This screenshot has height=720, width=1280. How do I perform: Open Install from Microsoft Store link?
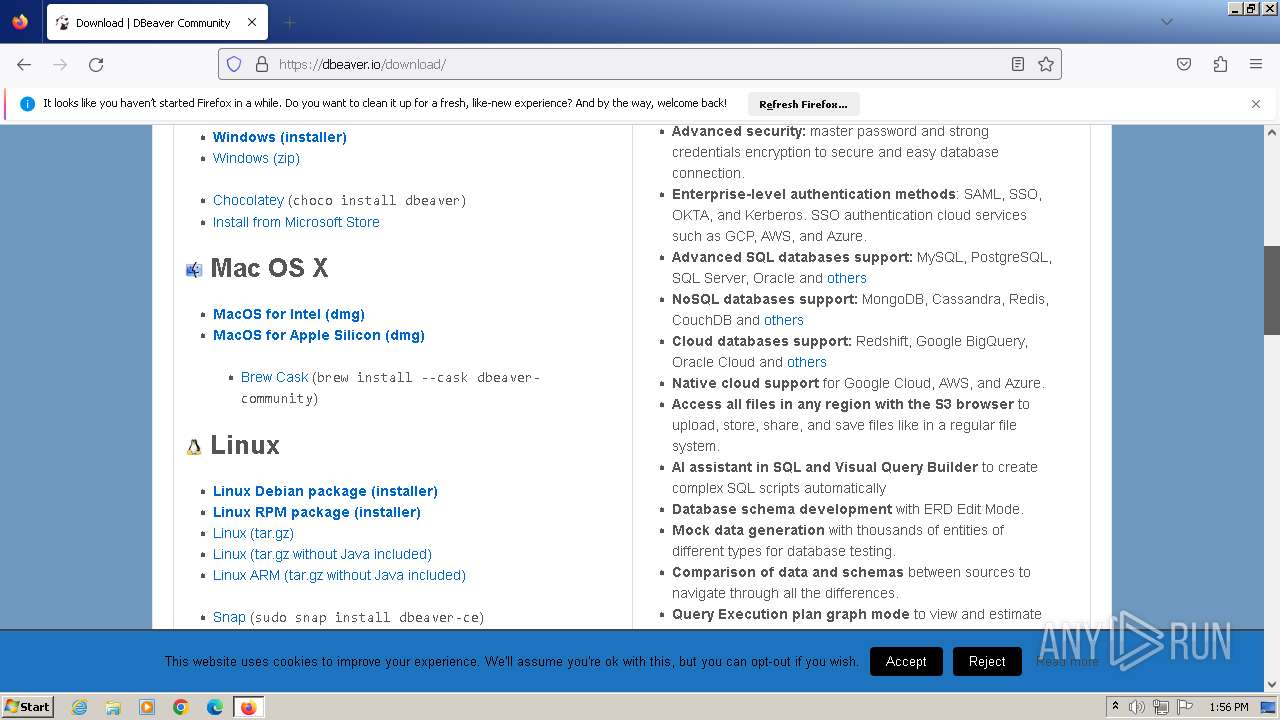tap(296, 222)
